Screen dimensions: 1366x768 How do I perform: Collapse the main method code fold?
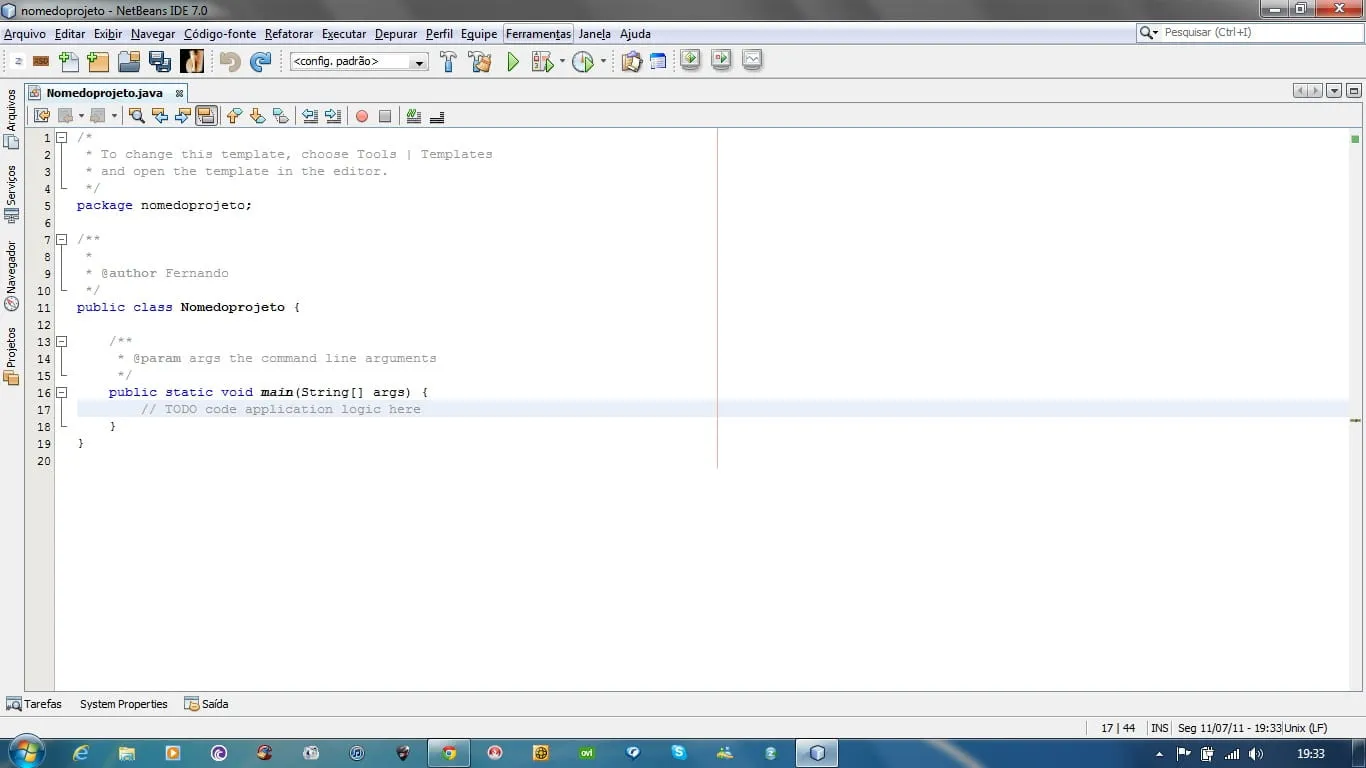tap(61, 393)
